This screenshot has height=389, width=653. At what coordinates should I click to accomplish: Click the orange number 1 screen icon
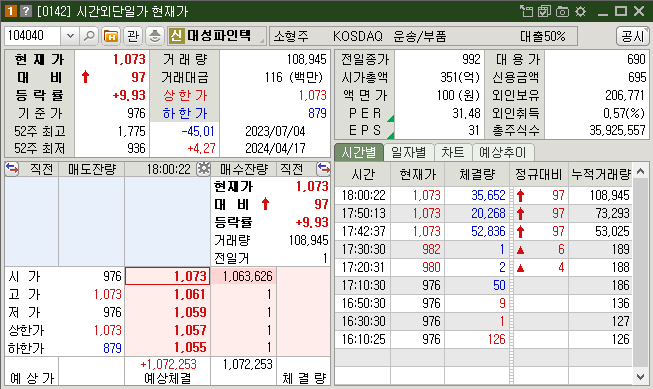(x=10, y=11)
